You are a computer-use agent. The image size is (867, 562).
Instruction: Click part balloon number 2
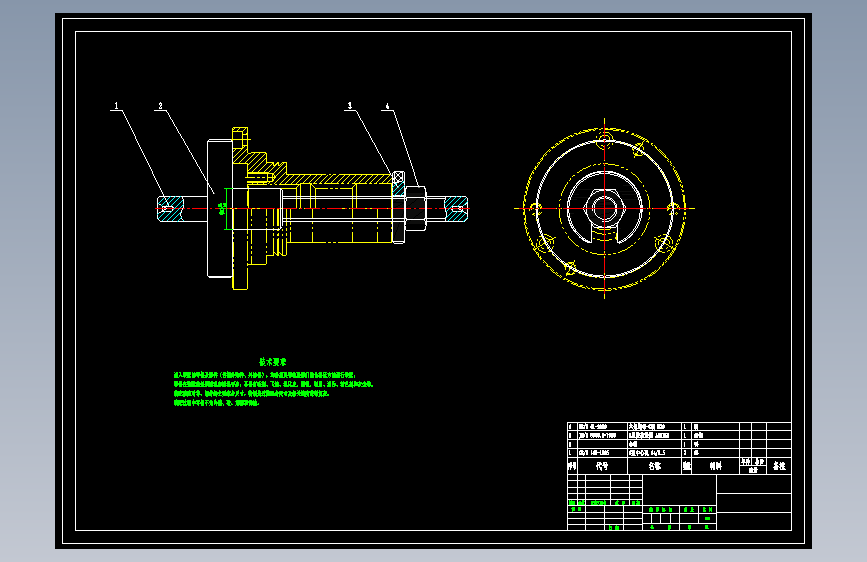click(x=160, y=106)
